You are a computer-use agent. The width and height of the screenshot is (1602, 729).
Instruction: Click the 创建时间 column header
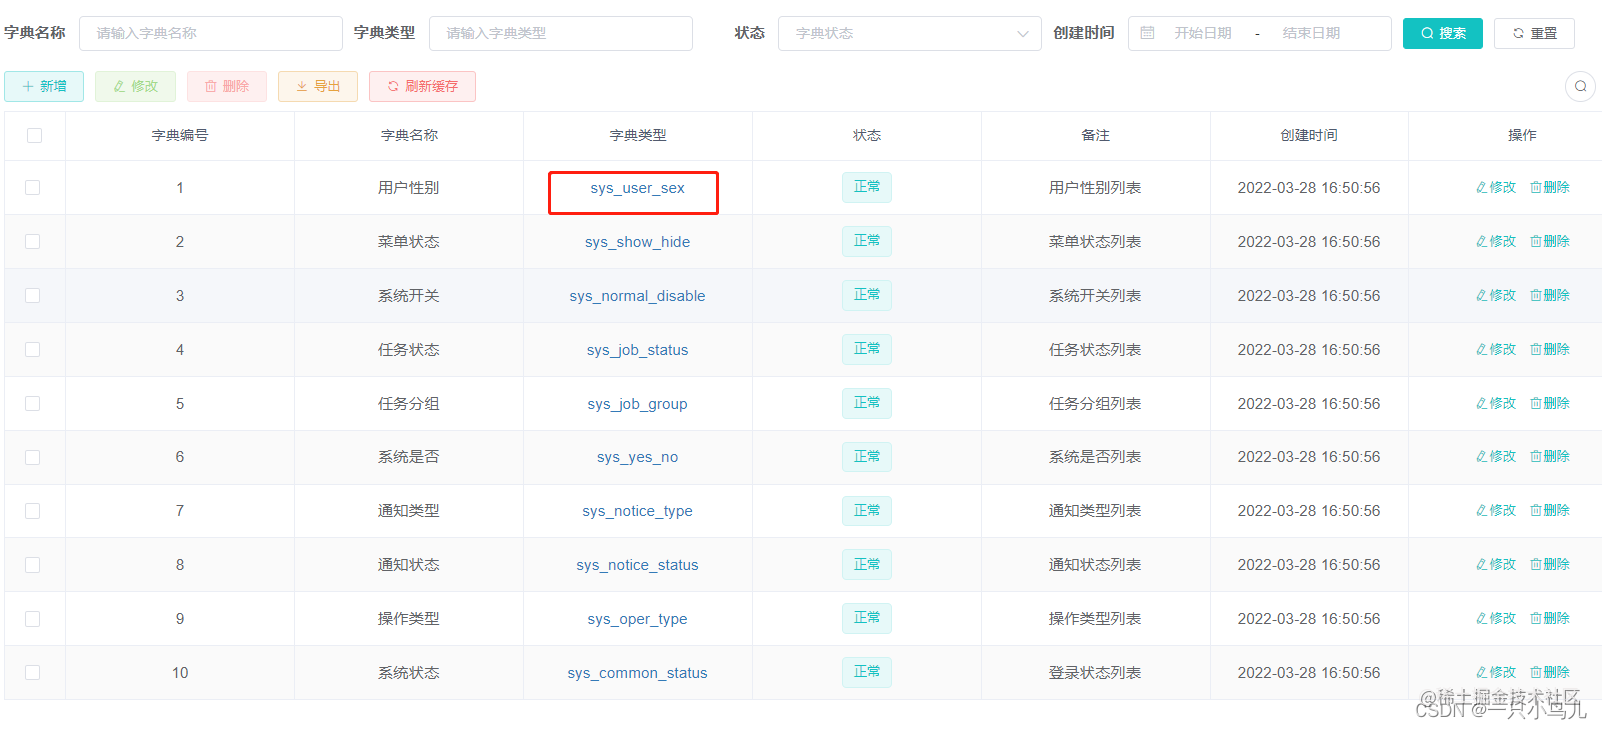tap(1309, 135)
